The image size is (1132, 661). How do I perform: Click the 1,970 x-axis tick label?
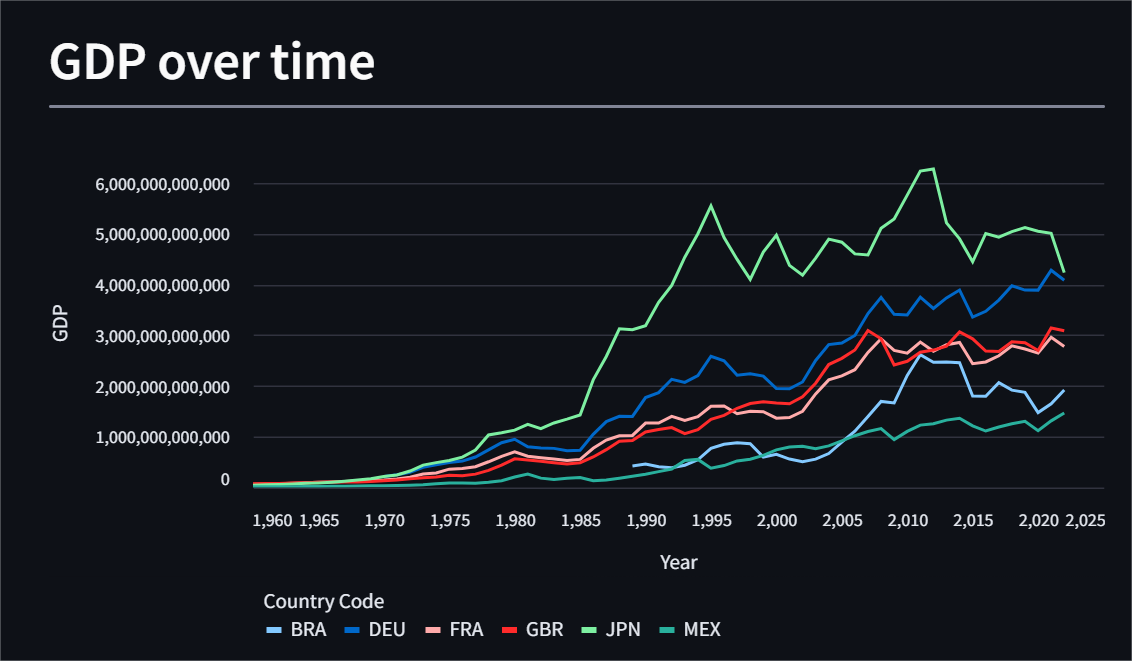(x=385, y=521)
